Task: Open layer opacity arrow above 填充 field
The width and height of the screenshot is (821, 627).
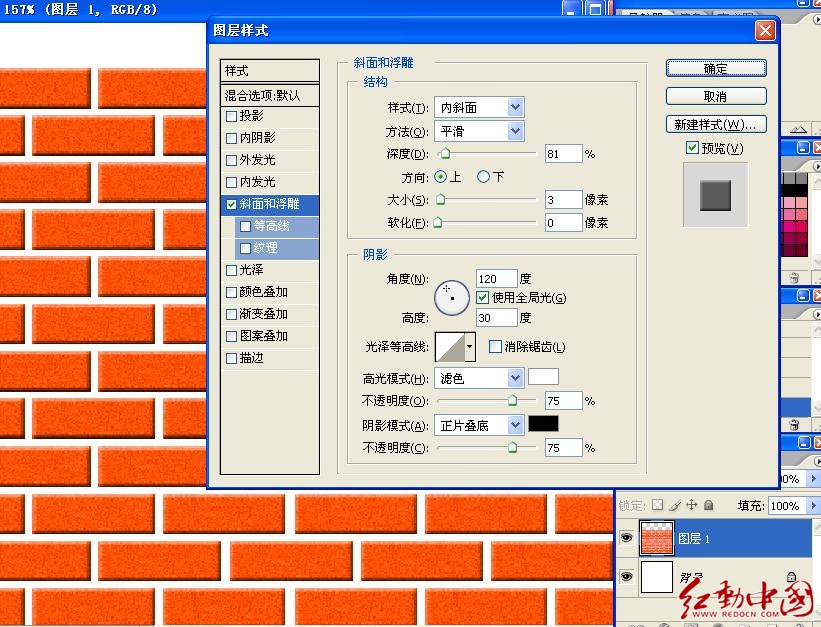Action: pyautogui.click(x=813, y=478)
